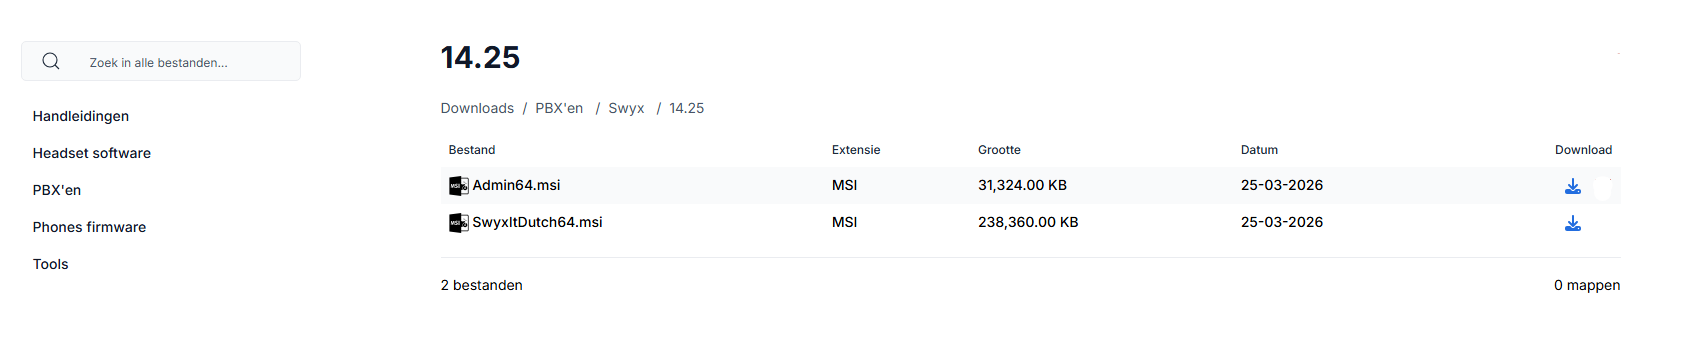Click the 14.25 page heading
Image resolution: width=1685 pixels, height=360 pixels.
(480, 57)
